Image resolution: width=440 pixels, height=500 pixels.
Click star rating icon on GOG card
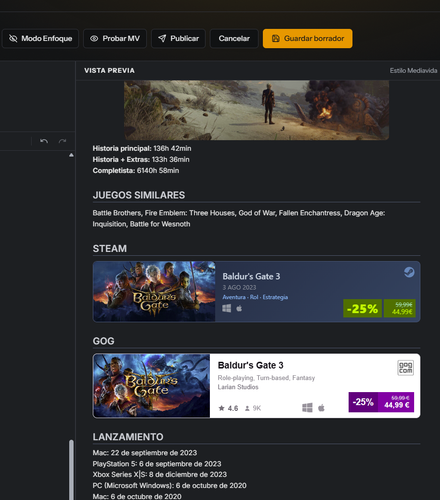221,408
